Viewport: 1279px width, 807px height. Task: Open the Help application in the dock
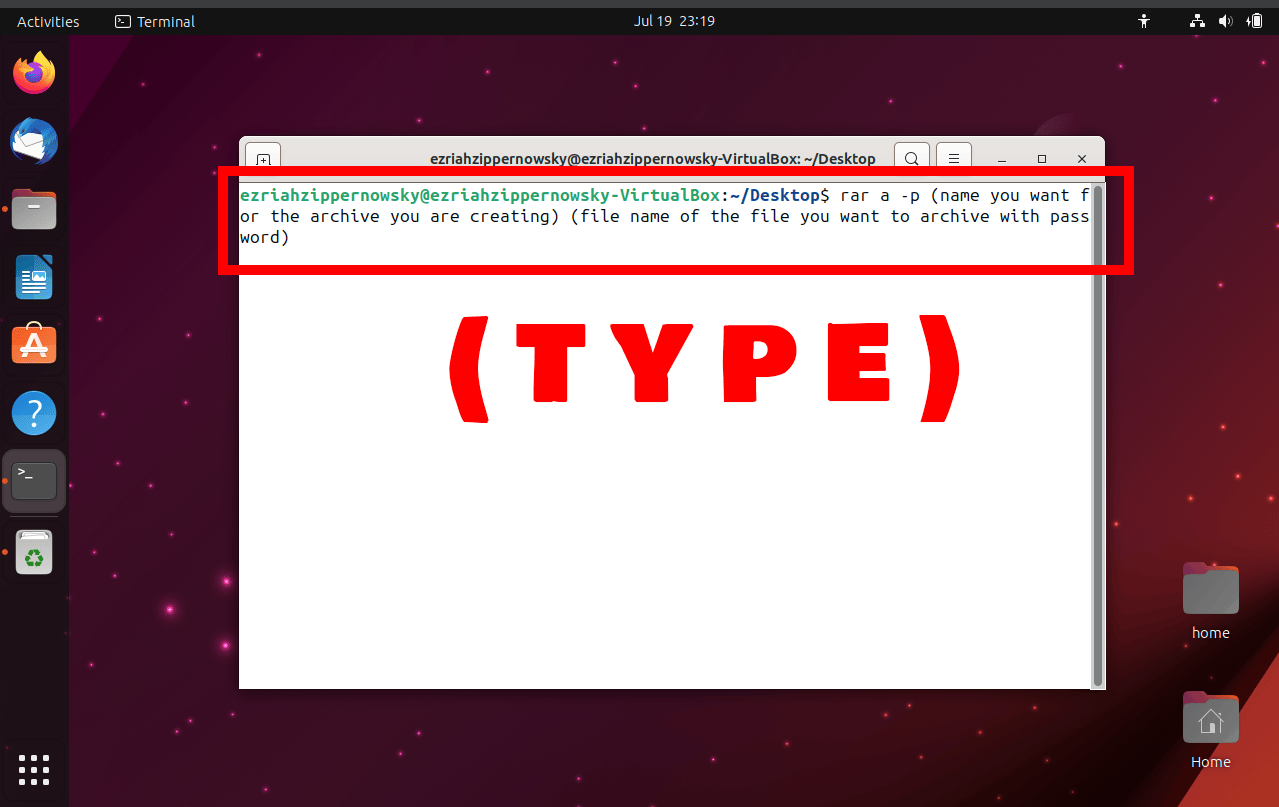[34, 412]
